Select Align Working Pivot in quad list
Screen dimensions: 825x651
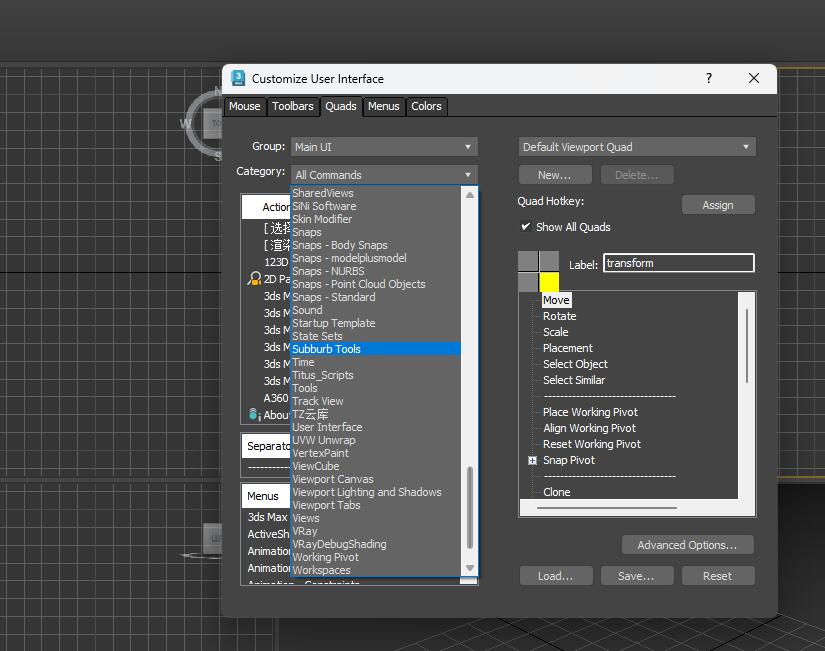pyautogui.click(x=589, y=428)
